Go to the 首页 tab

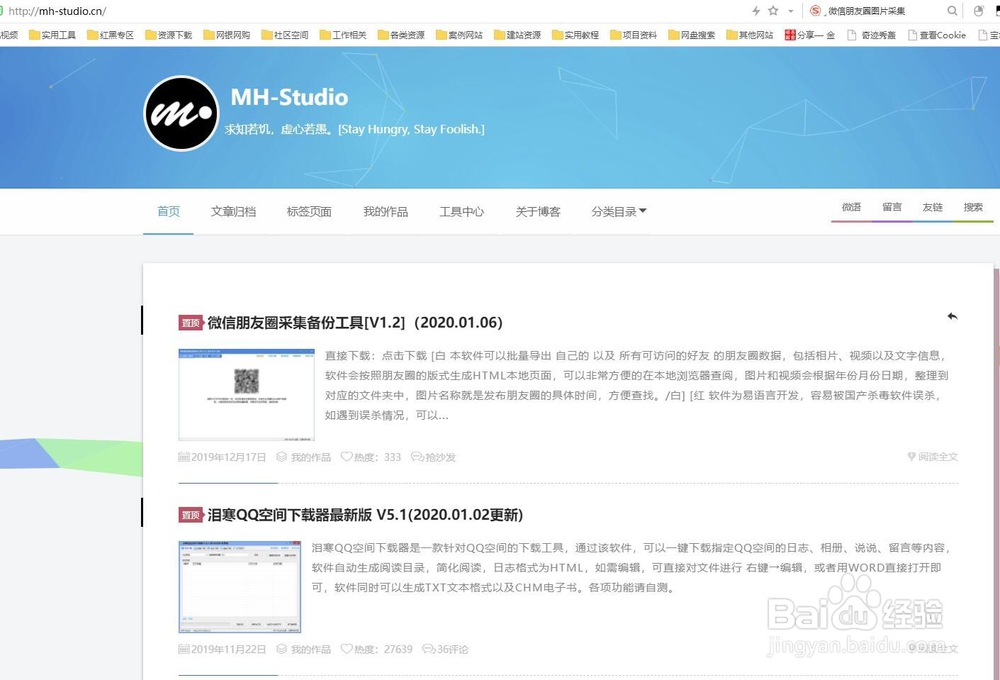point(168,211)
